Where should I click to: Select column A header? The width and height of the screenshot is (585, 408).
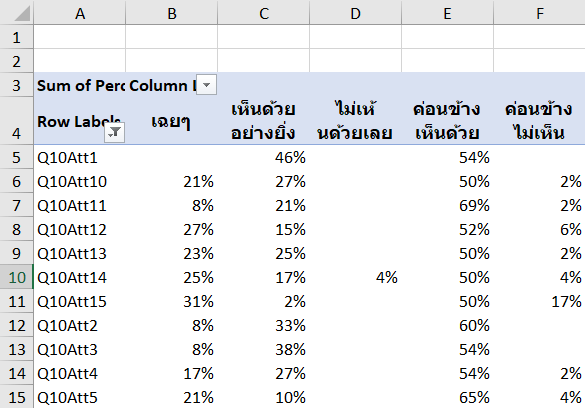coord(80,13)
